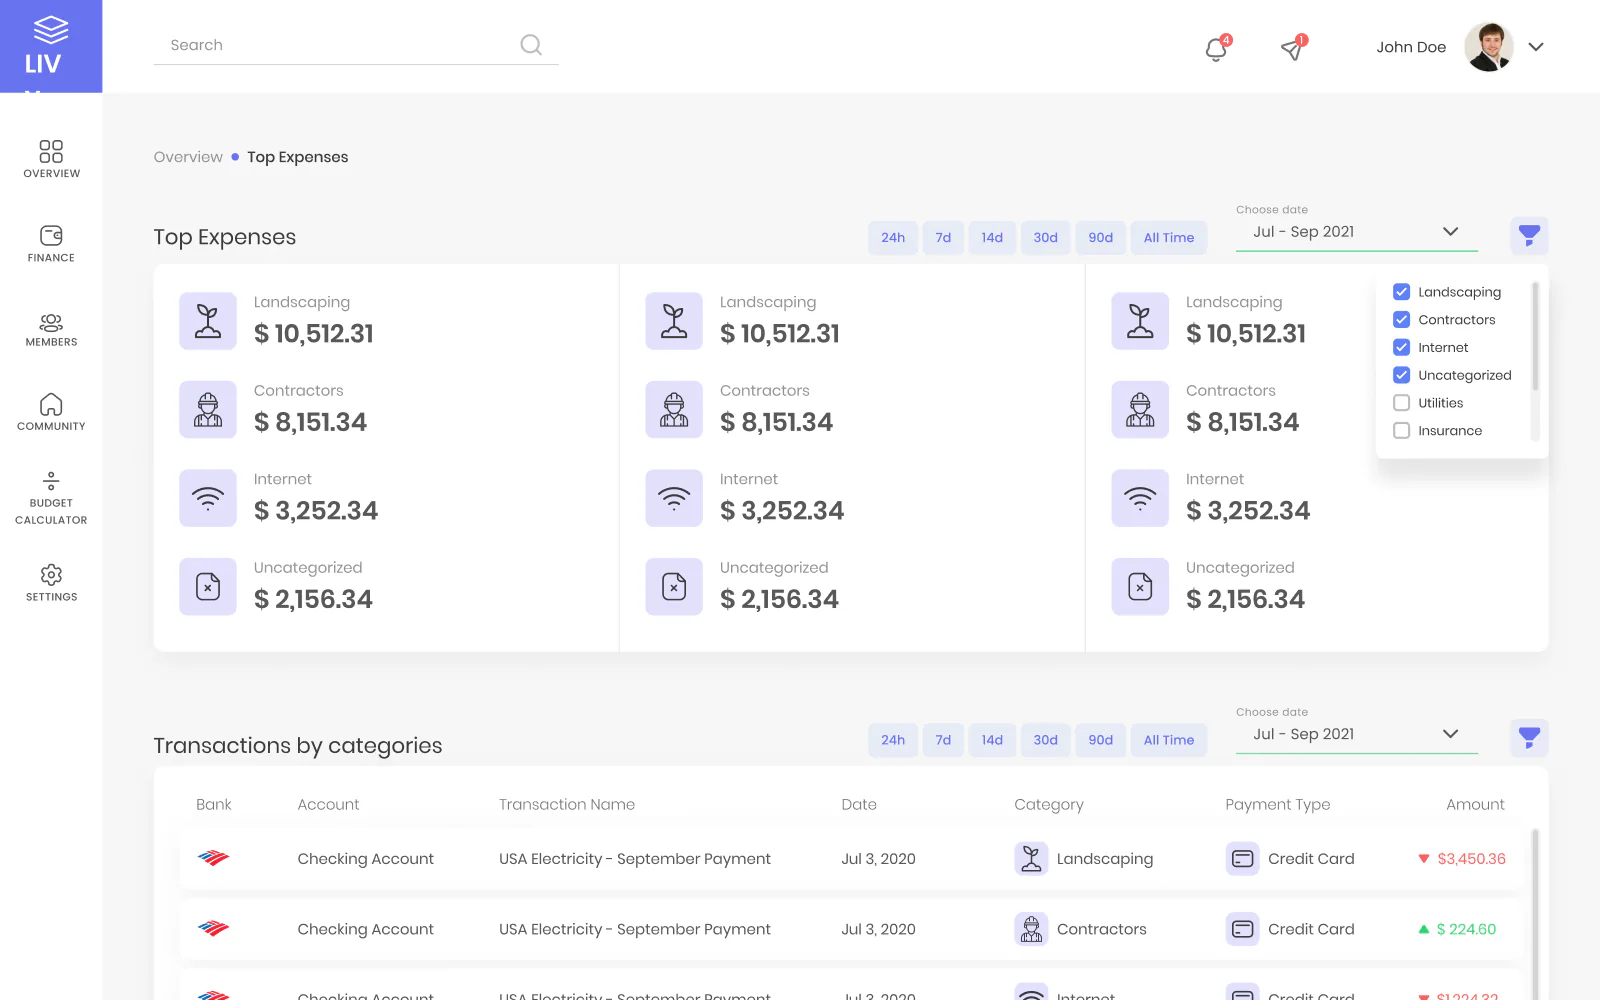Select 24h range for Transactions by categories

(x=893, y=740)
